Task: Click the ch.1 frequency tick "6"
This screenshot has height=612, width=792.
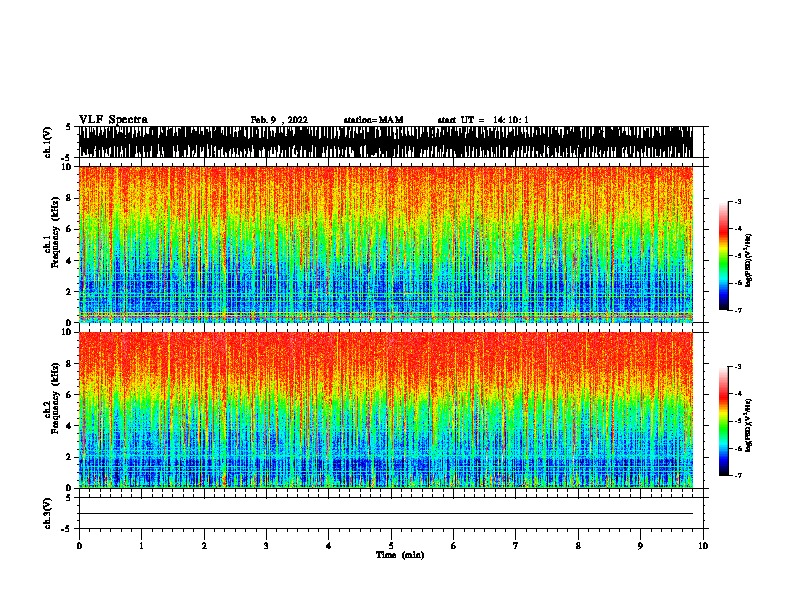Action: pyautogui.click(x=69, y=229)
